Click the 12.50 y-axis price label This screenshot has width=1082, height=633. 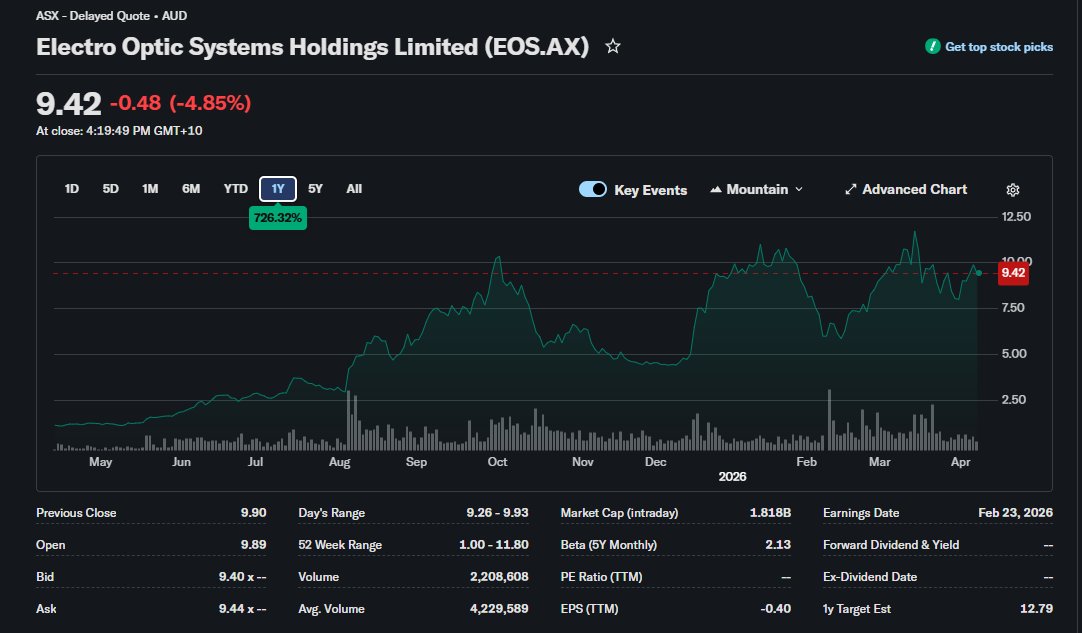[x=1016, y=217]
